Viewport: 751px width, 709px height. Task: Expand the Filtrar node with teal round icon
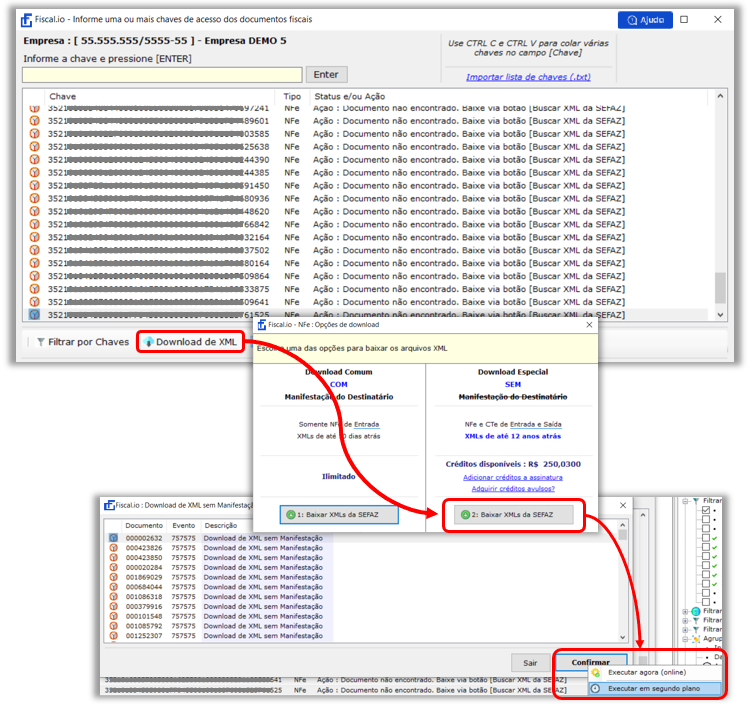click(x=685, y=611)
